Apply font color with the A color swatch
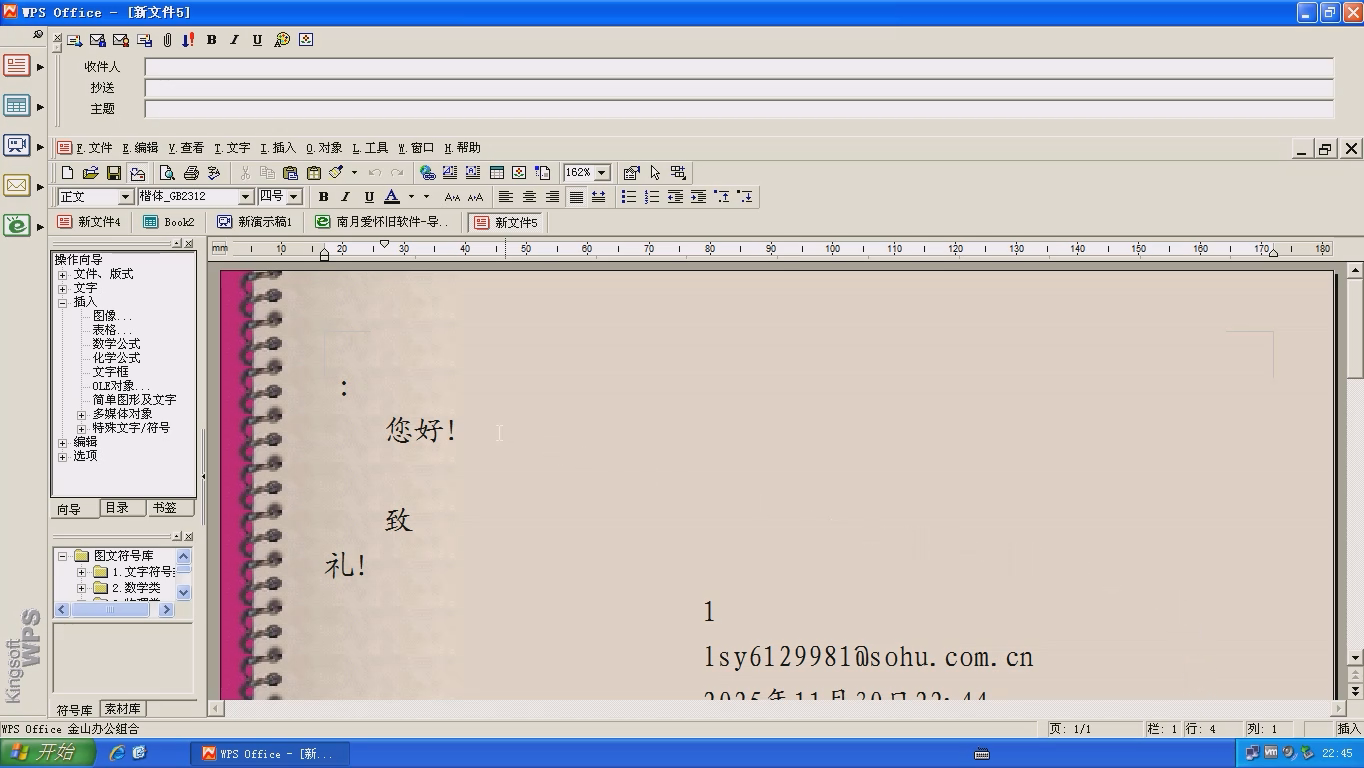Screen dimensions: 1364x768 pyautogui.click(x=392, y=197)
